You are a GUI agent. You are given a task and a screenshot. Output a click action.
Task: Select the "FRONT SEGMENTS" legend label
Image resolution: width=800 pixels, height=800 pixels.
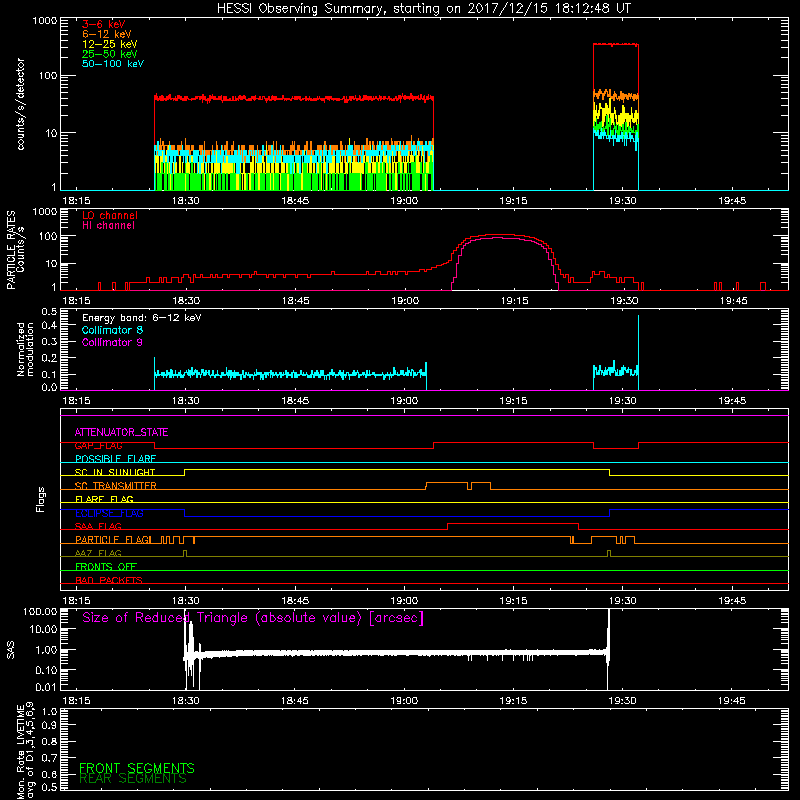pyautogui.click(x=137, y=768)
